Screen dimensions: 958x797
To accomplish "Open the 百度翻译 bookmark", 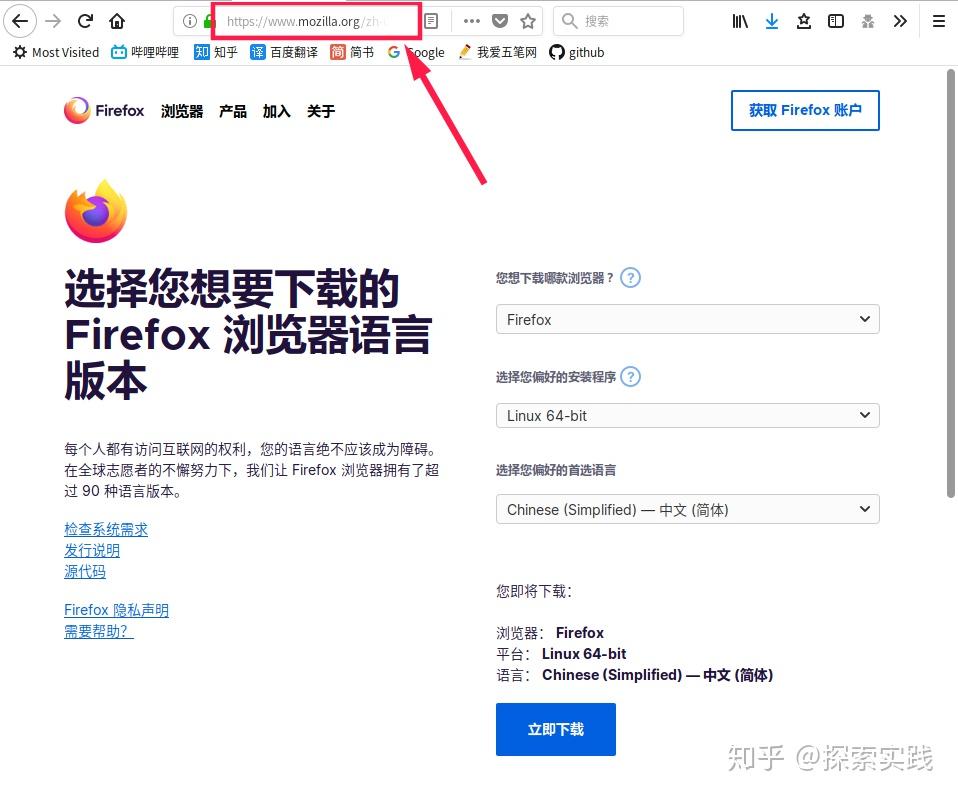I will click(x=284, y=53).
